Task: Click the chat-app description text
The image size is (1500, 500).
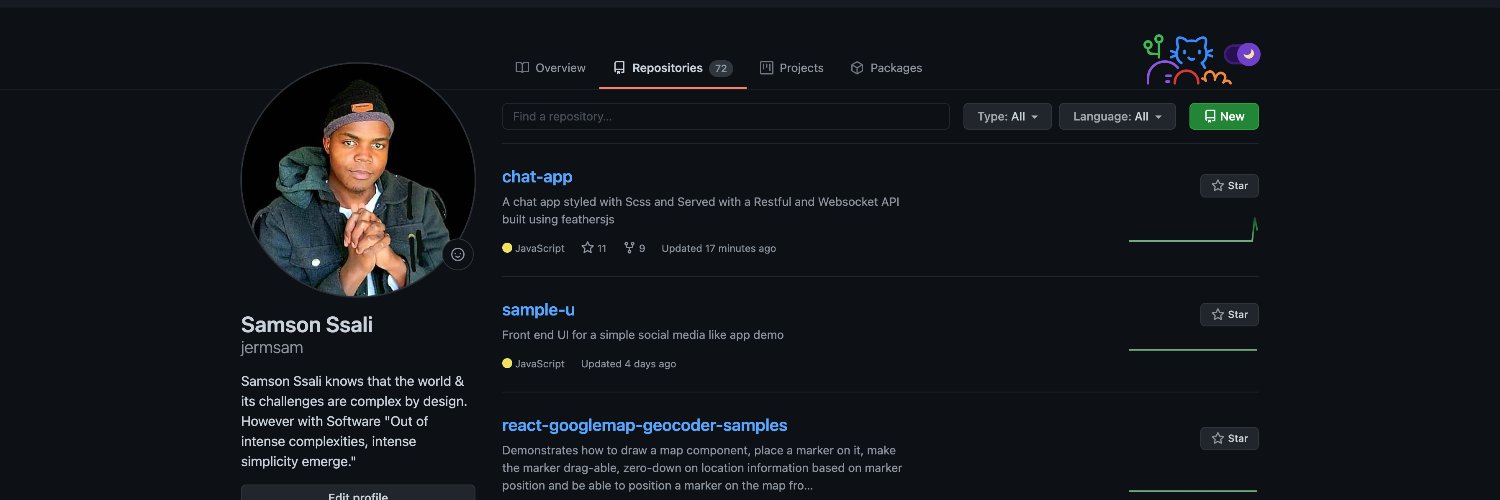Action: click(x=701, y=210)
